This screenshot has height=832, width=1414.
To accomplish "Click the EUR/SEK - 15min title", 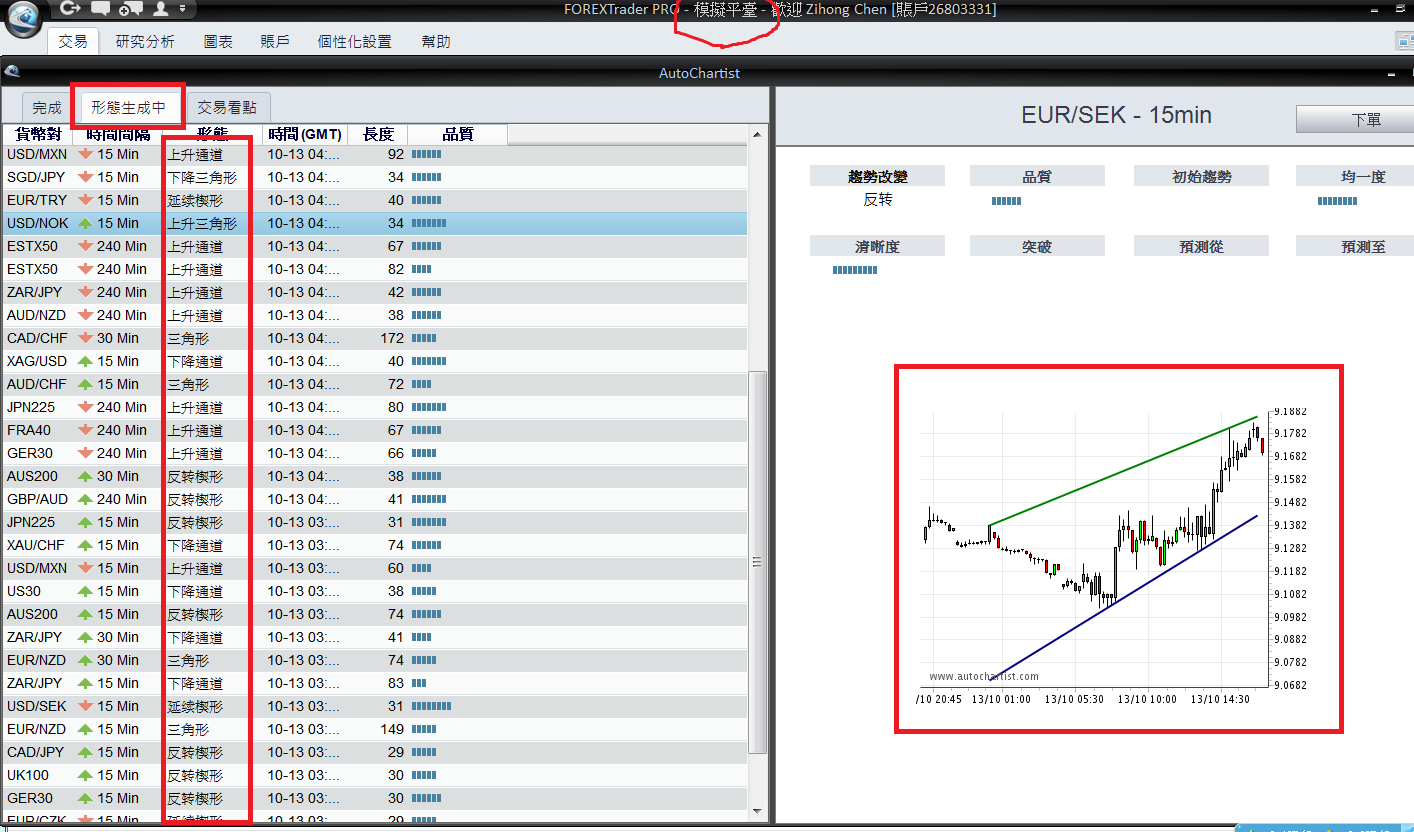I will tap(1116, 115).
